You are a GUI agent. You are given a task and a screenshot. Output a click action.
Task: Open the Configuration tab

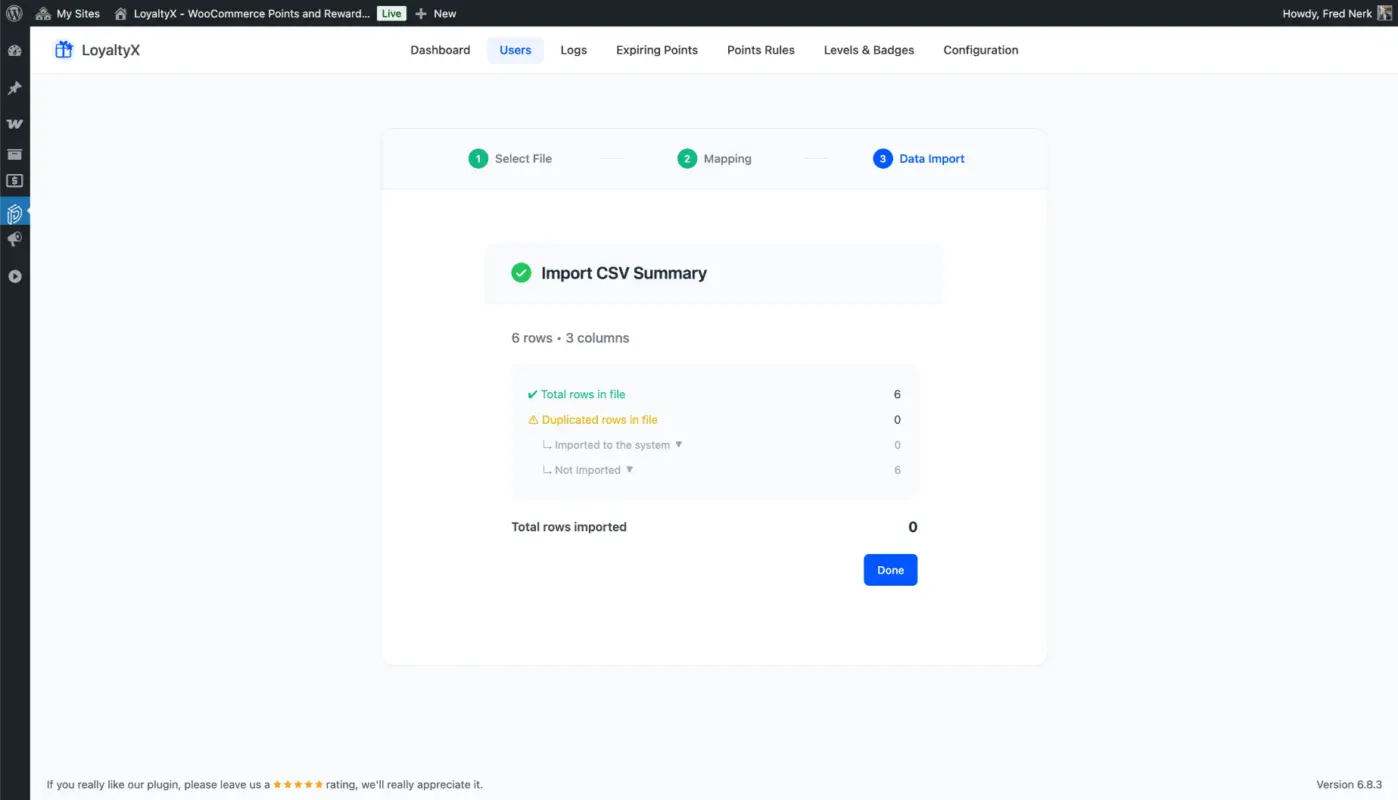[x=980, y=49]
